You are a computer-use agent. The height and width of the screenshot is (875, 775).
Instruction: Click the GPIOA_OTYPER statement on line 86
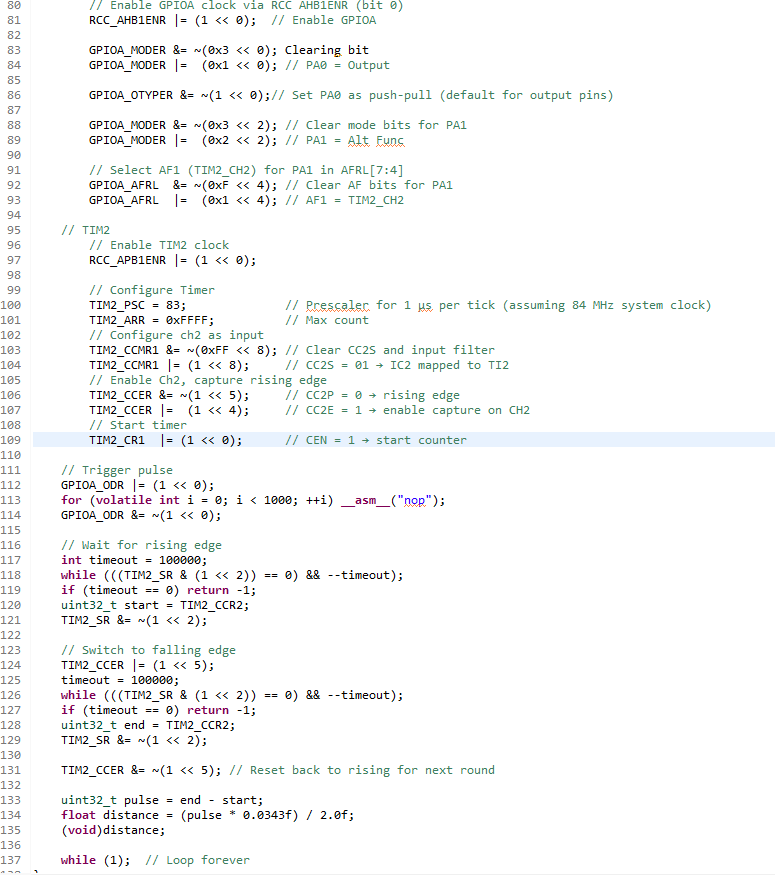179,95
